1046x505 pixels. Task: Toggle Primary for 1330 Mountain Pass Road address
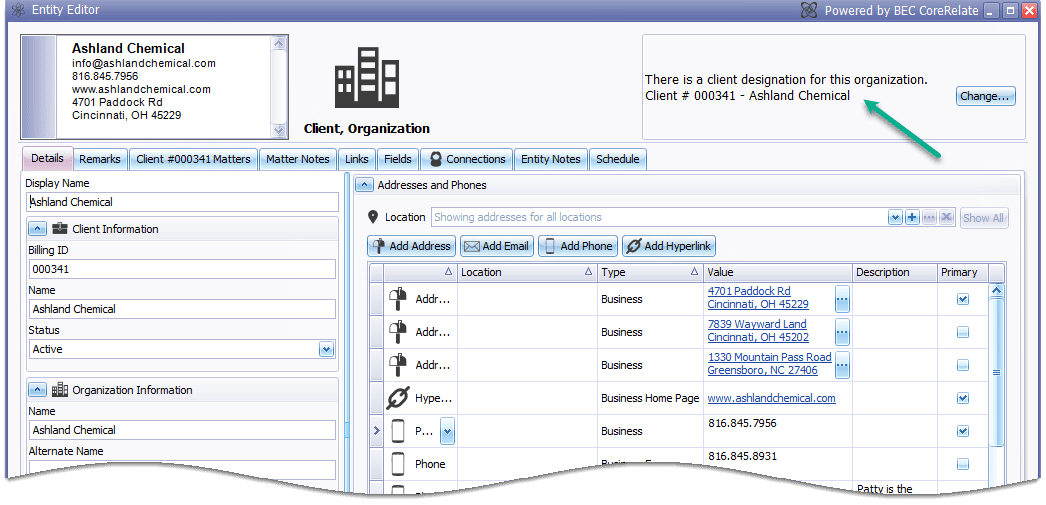(963, 365)
